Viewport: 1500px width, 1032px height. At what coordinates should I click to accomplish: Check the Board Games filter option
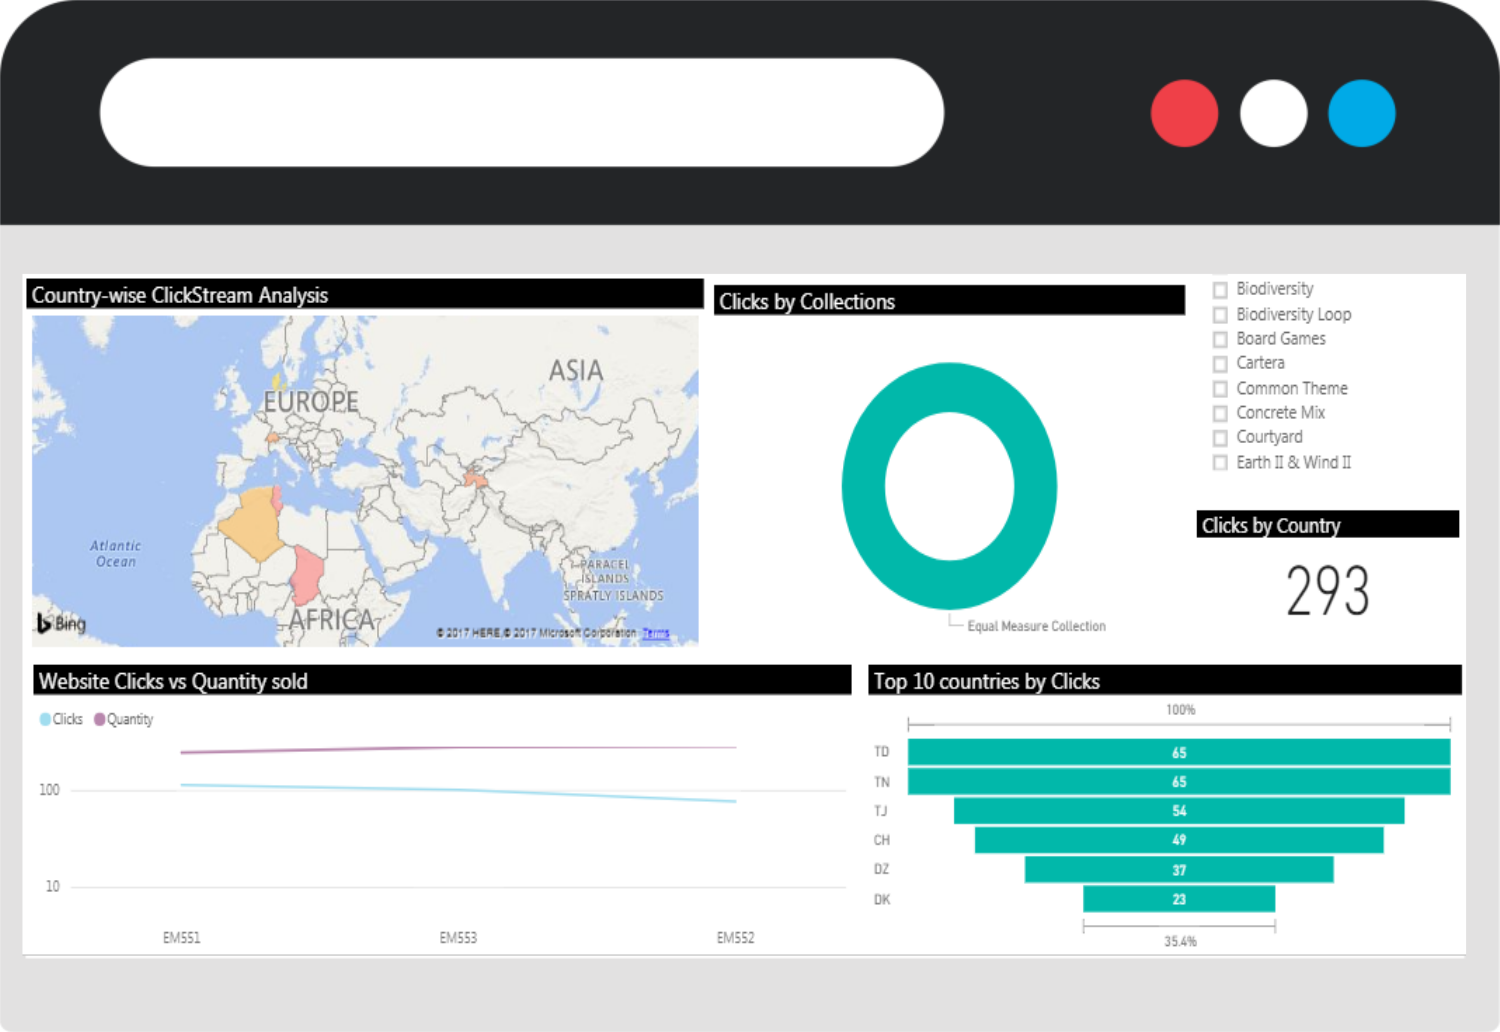1220,340
